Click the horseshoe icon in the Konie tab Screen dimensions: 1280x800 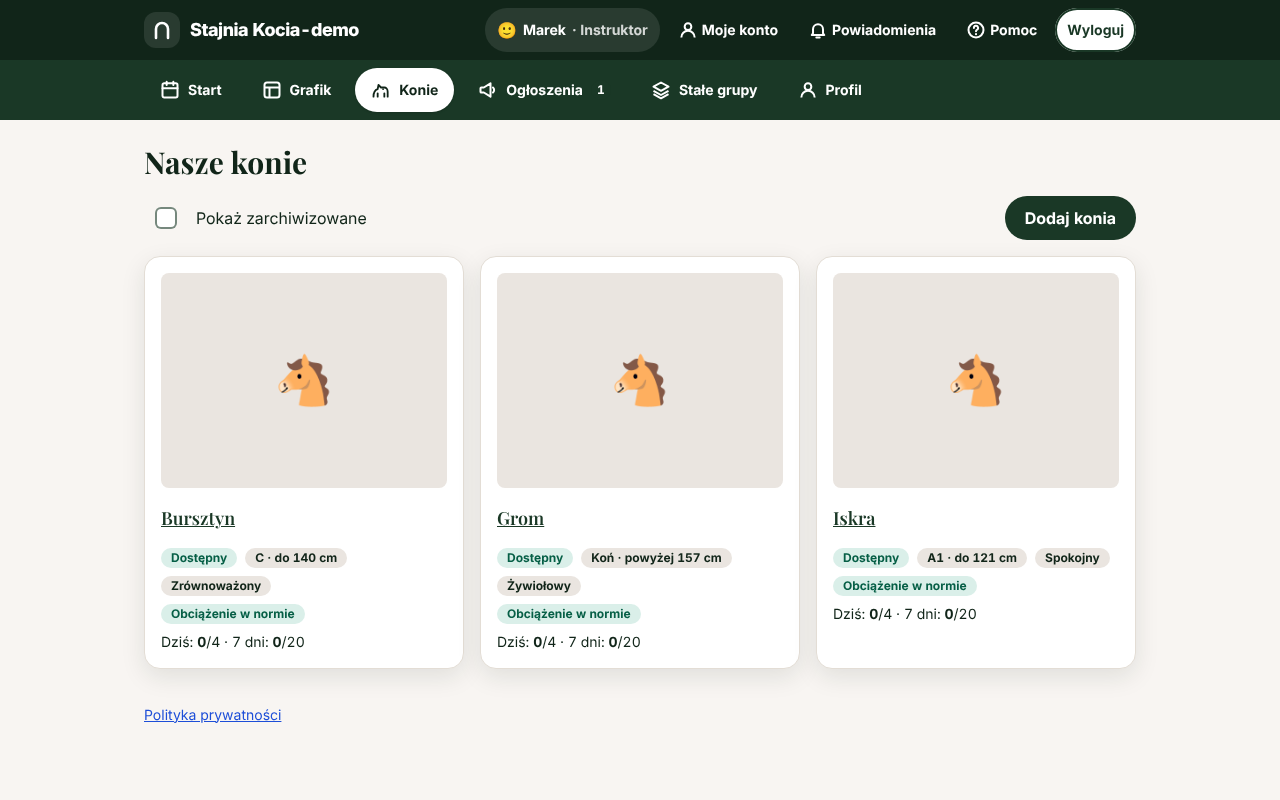click(381, 90)
